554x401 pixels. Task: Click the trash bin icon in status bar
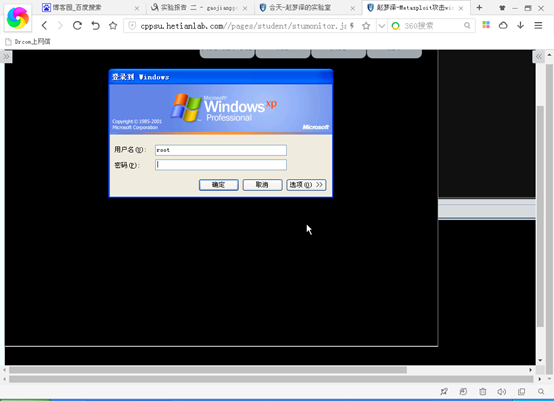(483, 391)
